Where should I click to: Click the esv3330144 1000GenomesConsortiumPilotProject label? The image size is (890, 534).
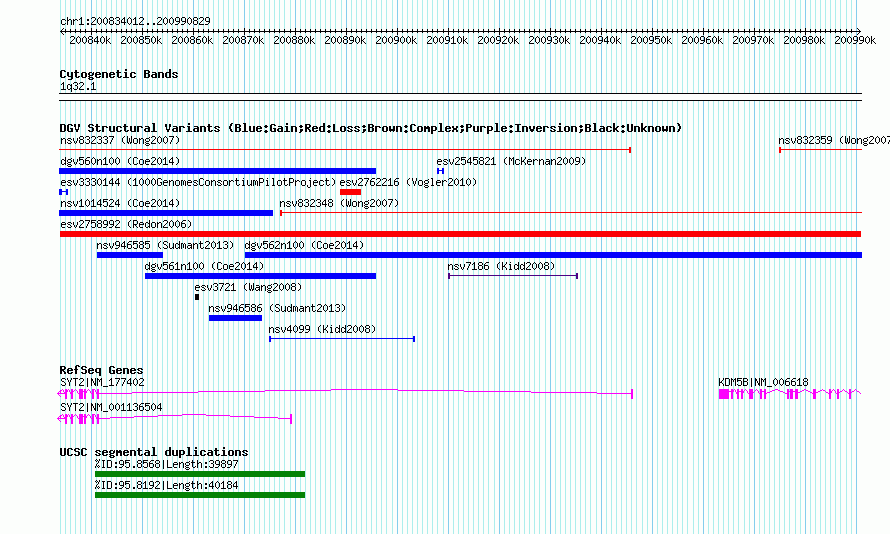coord(198,182)
